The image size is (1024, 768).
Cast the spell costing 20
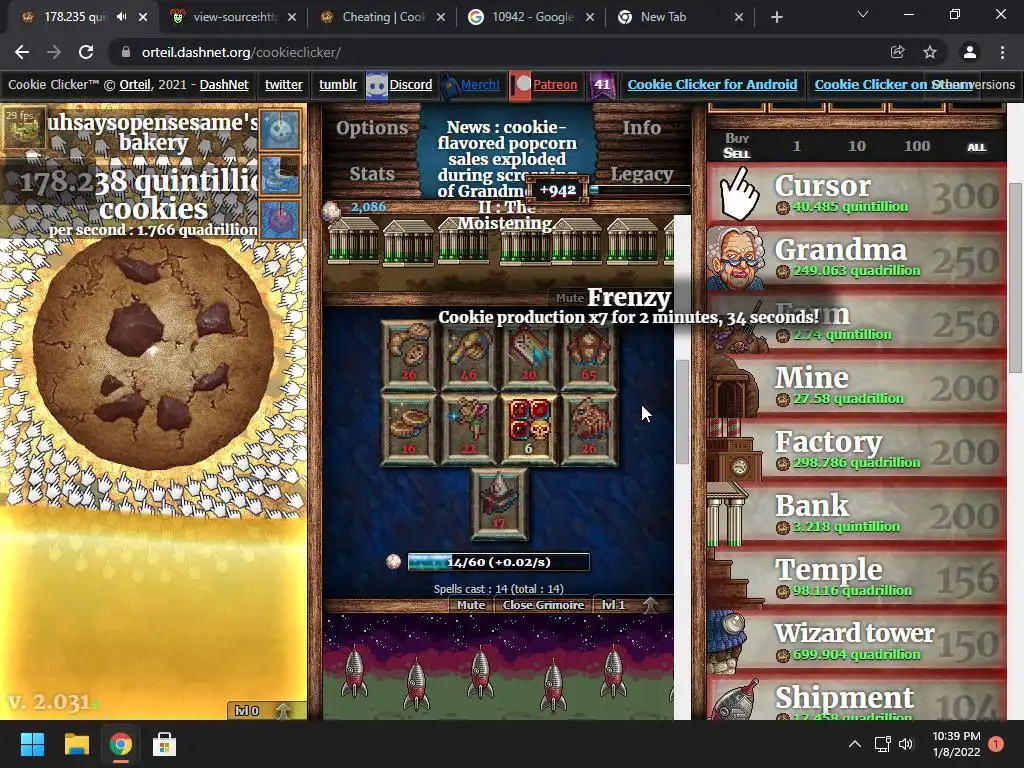click(x=529, y=356)
